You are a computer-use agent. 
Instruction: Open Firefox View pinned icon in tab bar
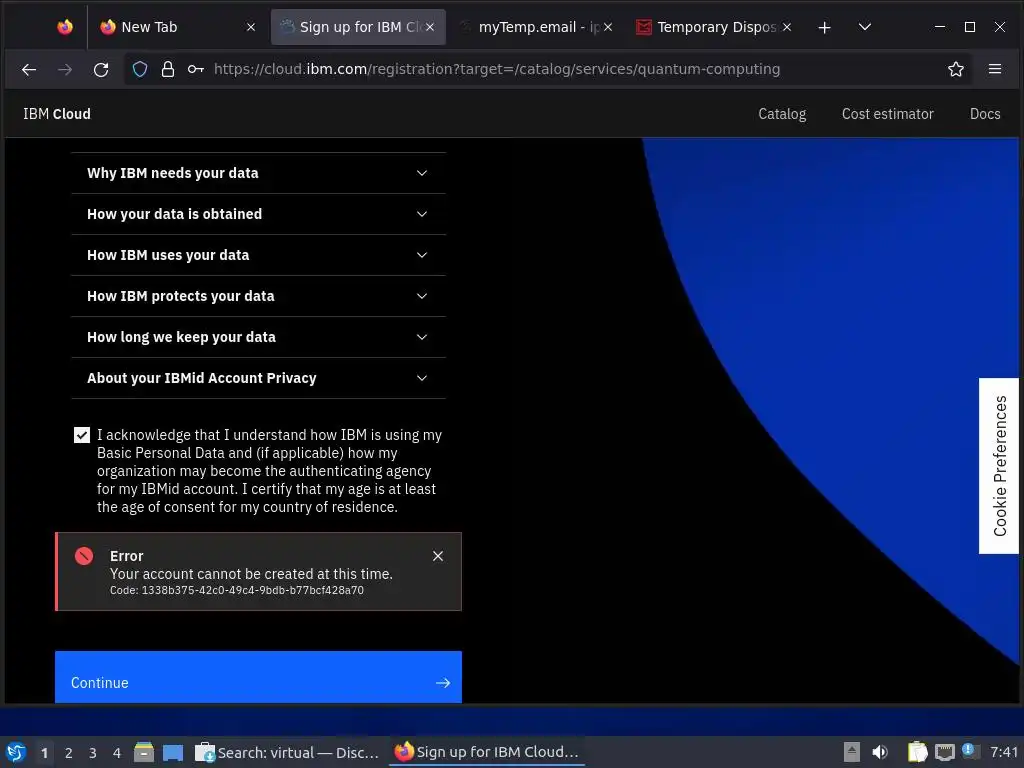(65, 27)
